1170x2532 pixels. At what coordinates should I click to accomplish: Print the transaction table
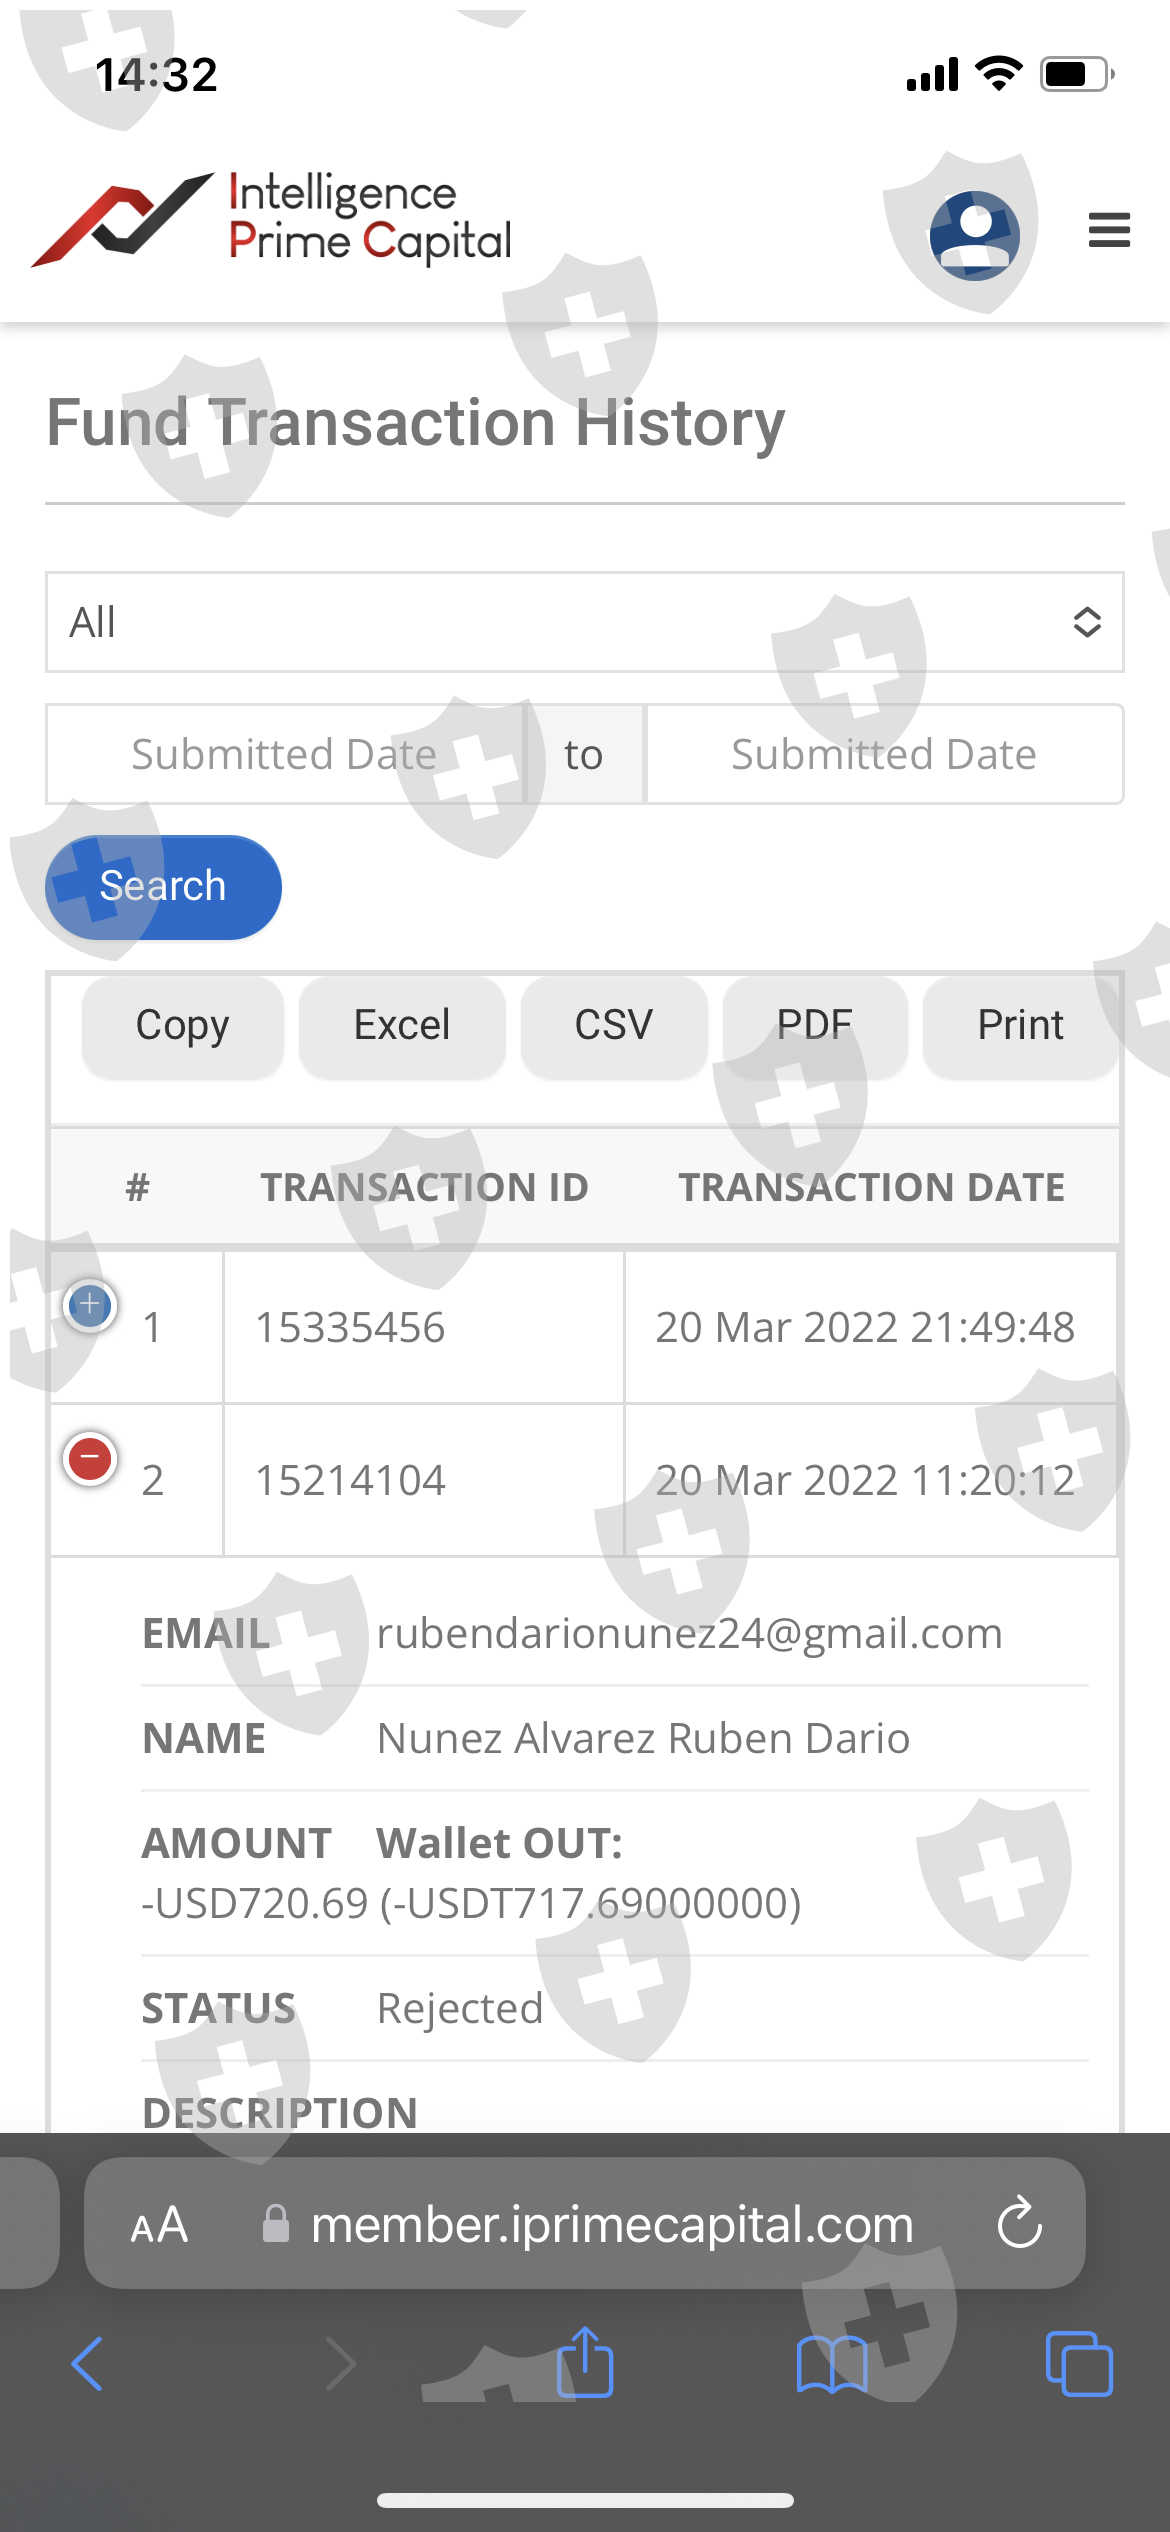click(x=1020, y=1026)
